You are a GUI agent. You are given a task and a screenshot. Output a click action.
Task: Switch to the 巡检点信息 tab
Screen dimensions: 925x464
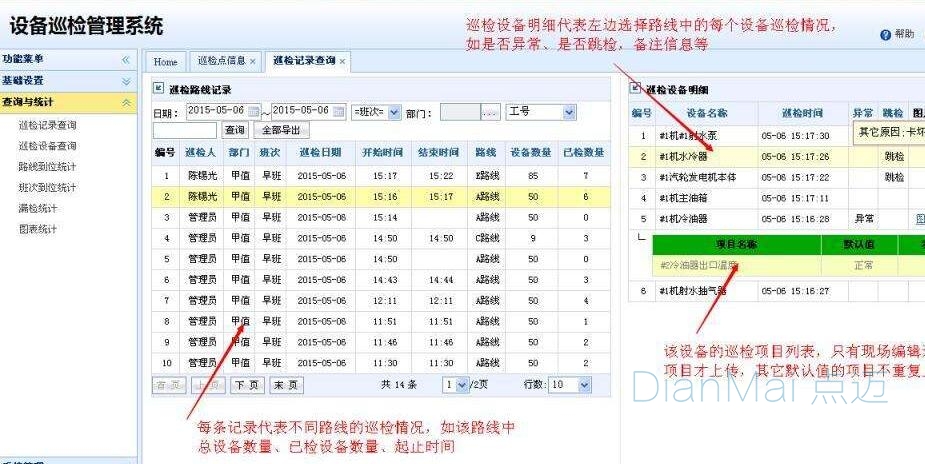pyautogui.click(x=222, y=61)
